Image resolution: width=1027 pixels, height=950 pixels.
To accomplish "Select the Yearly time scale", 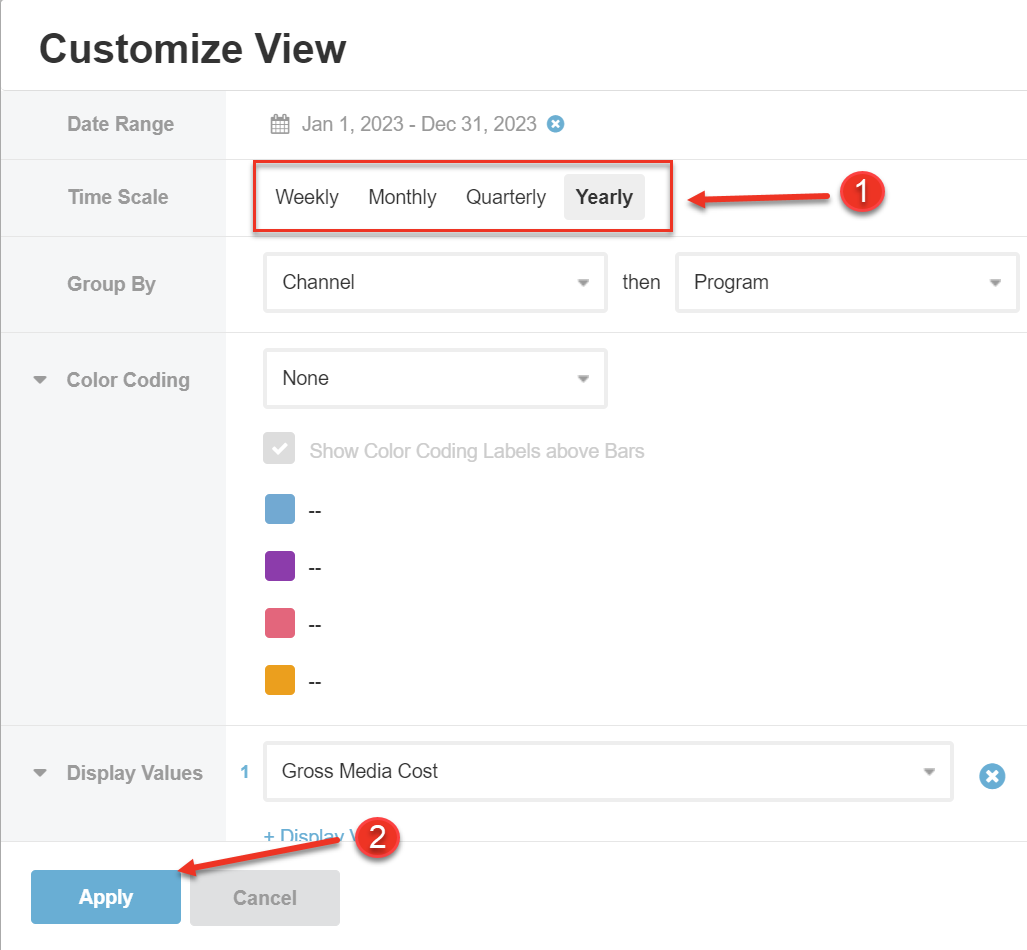I will click(604, 197).
